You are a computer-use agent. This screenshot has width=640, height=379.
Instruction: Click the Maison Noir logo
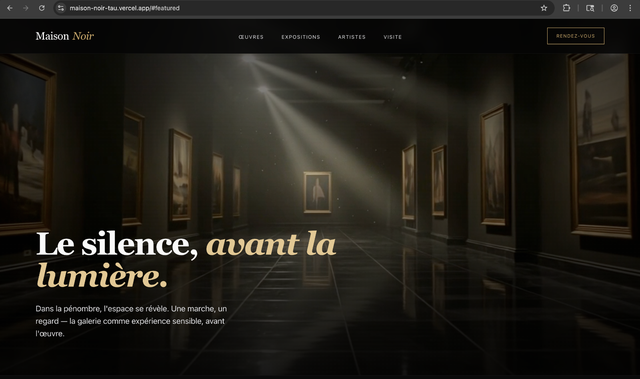pyautogui.click(x=64, y=36)
